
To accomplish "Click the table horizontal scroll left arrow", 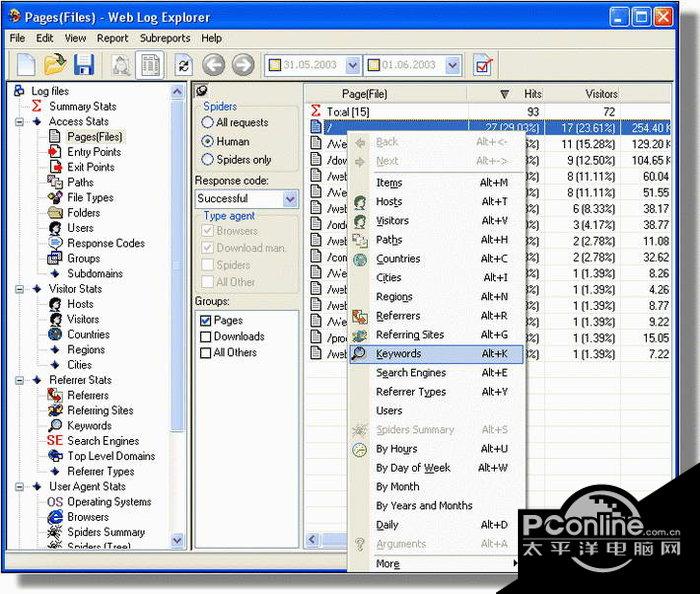I will pyautogui.click(x=312, y=540).
